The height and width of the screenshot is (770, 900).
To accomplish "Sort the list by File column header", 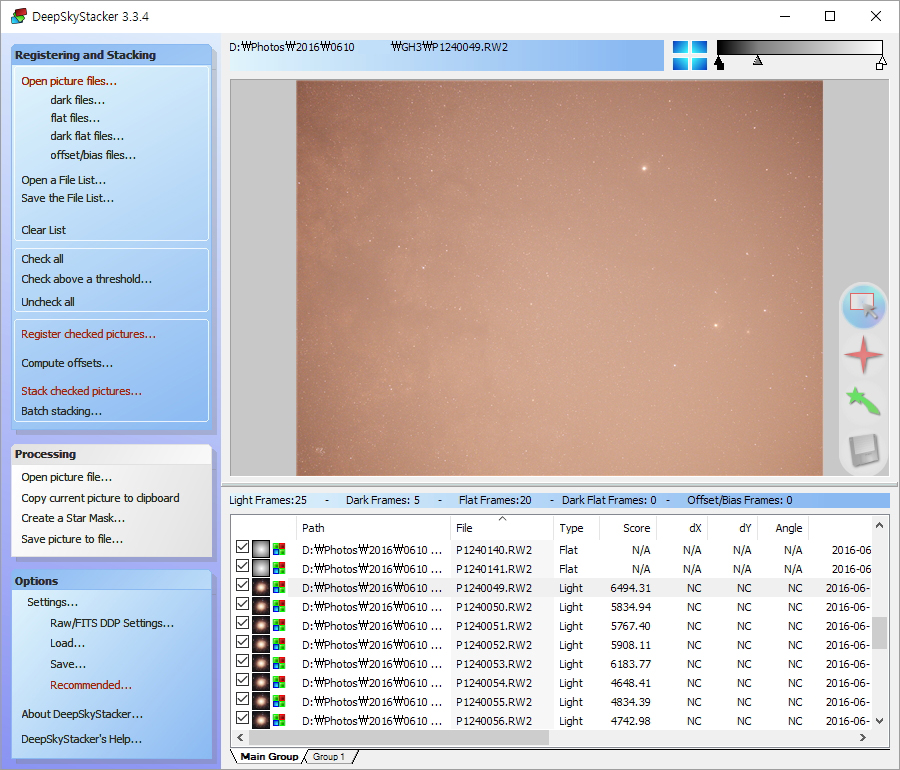I will click(502, 528).
